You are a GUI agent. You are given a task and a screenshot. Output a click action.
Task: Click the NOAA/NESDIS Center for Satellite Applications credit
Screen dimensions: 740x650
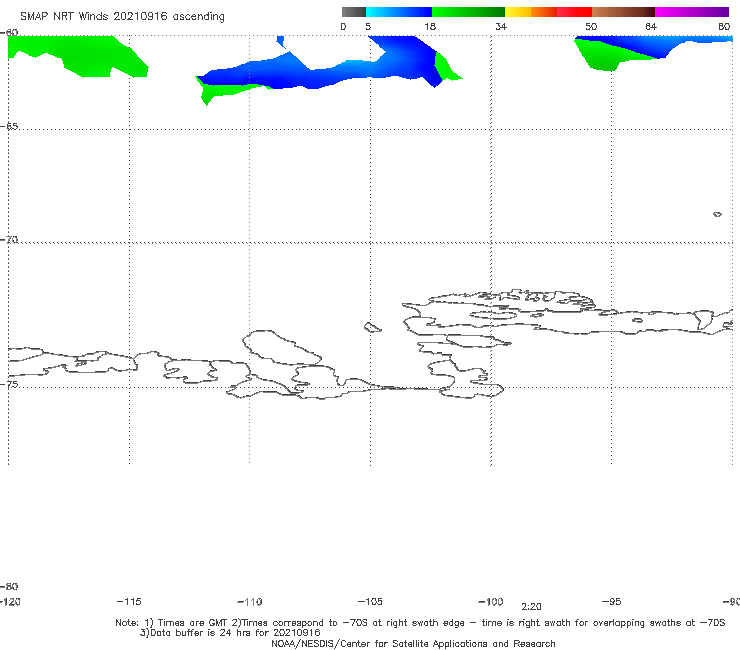tap(413, 643)
